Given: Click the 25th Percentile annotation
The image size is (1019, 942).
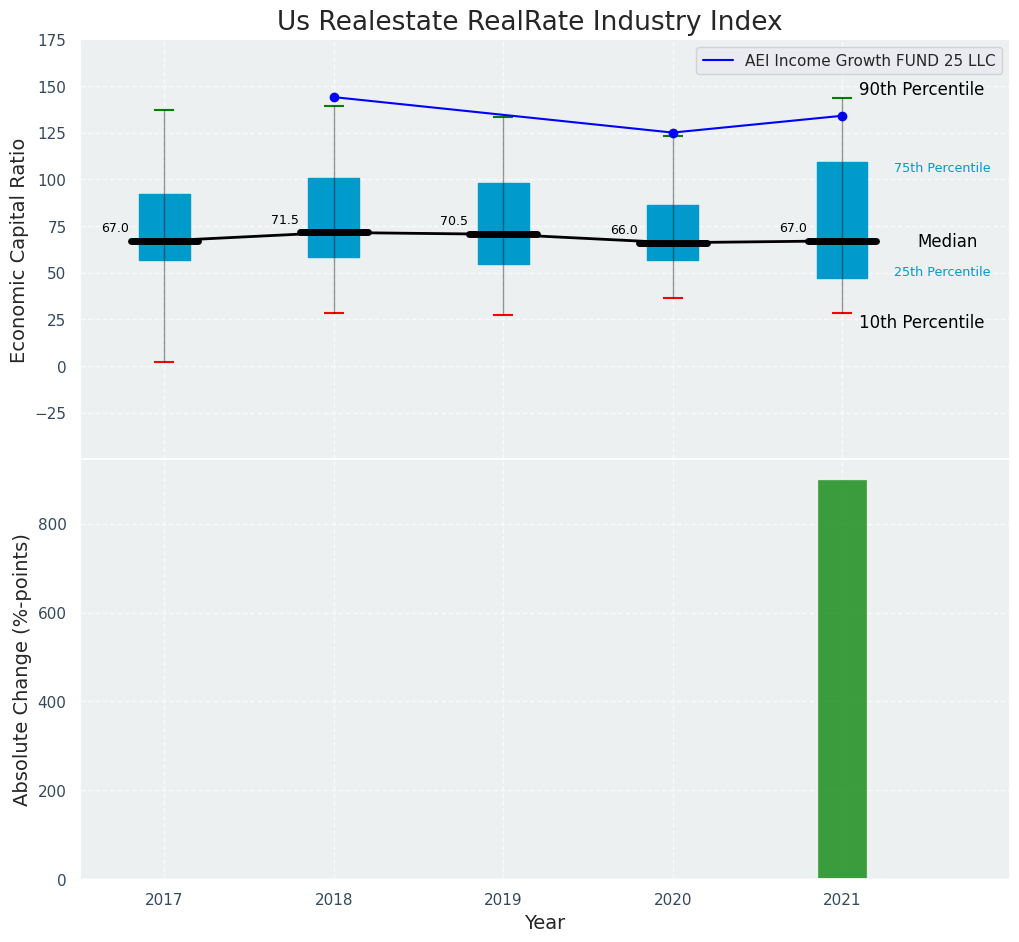Looking at the screenshot, I should 942,272.
